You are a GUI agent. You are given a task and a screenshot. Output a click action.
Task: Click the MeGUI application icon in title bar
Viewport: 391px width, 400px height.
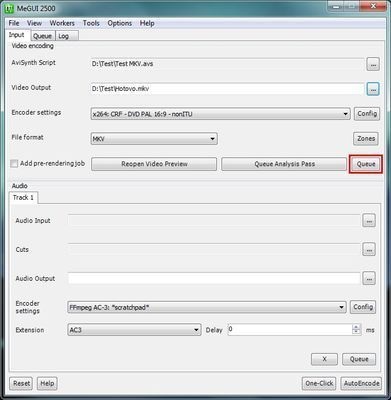pos(9,8)
